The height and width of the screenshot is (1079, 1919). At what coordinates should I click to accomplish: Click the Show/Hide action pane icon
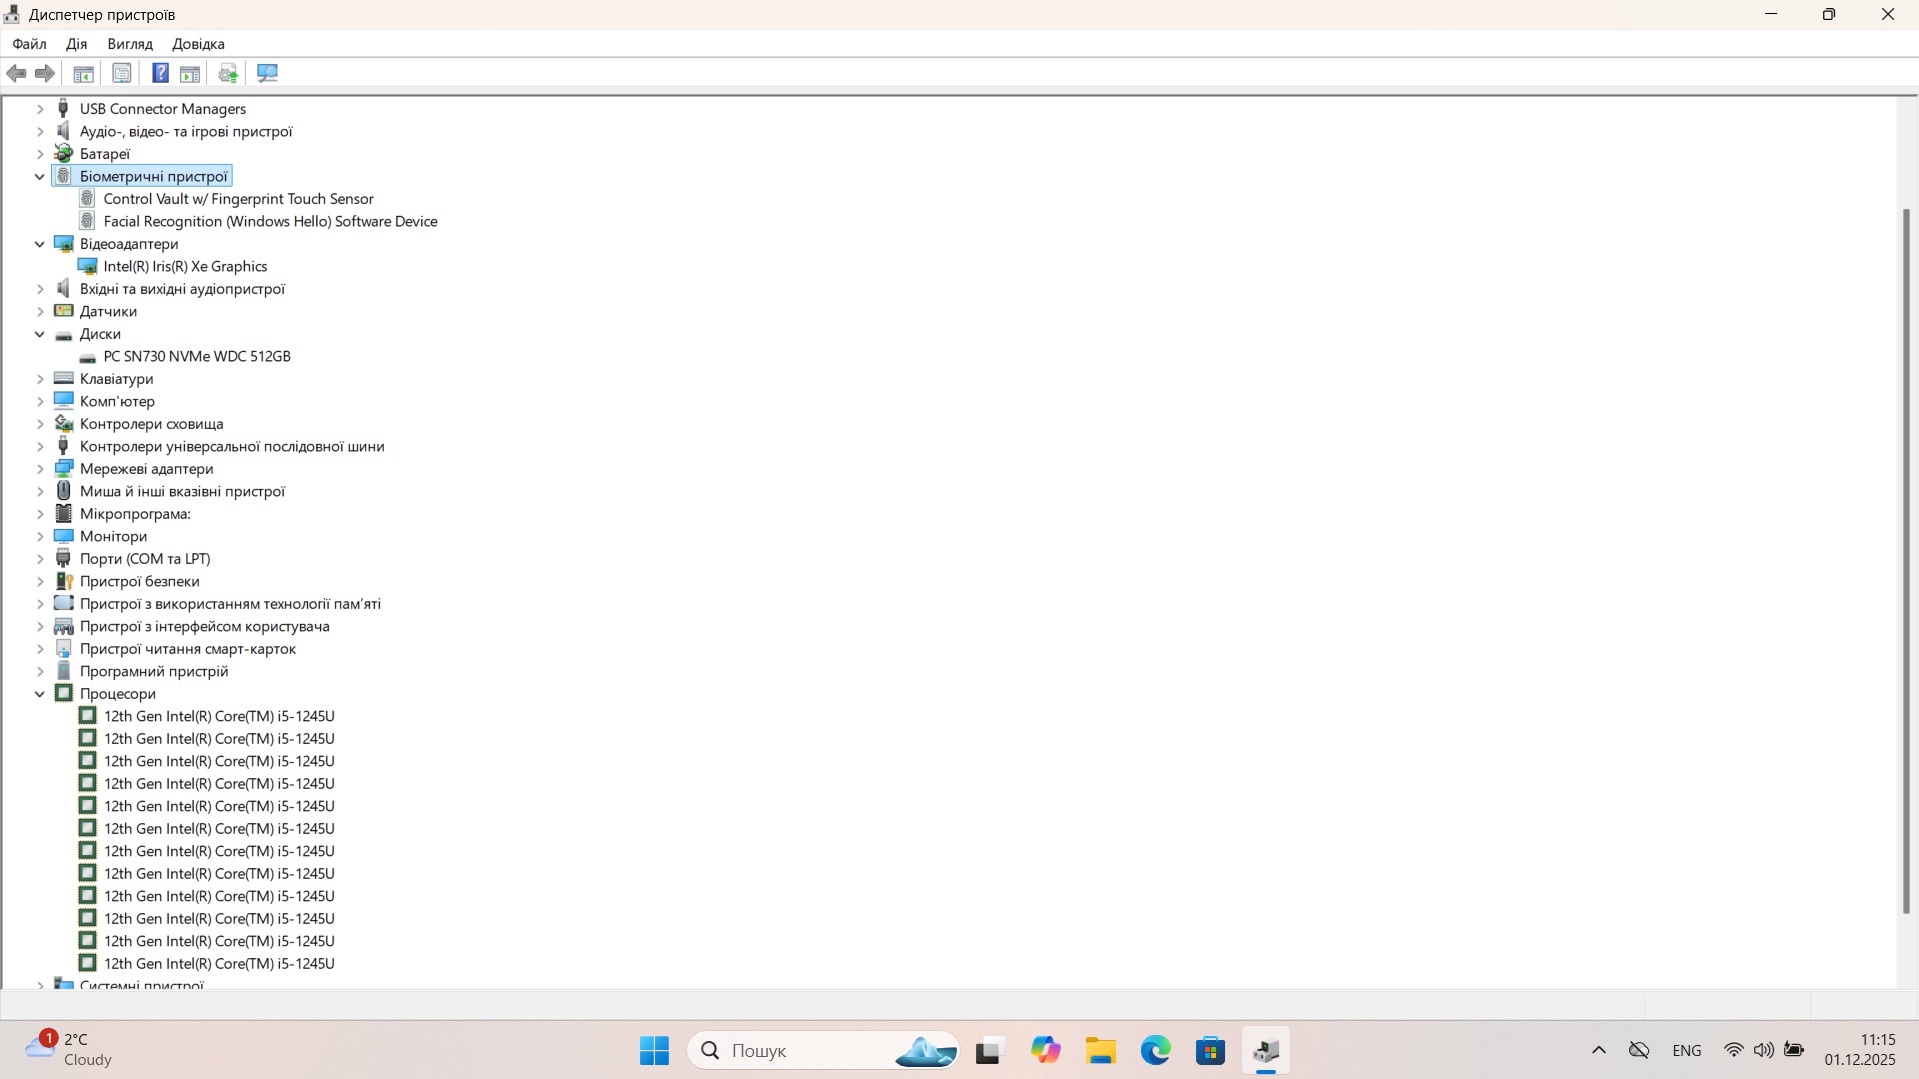pyautogui.click(x=190, y=73)
